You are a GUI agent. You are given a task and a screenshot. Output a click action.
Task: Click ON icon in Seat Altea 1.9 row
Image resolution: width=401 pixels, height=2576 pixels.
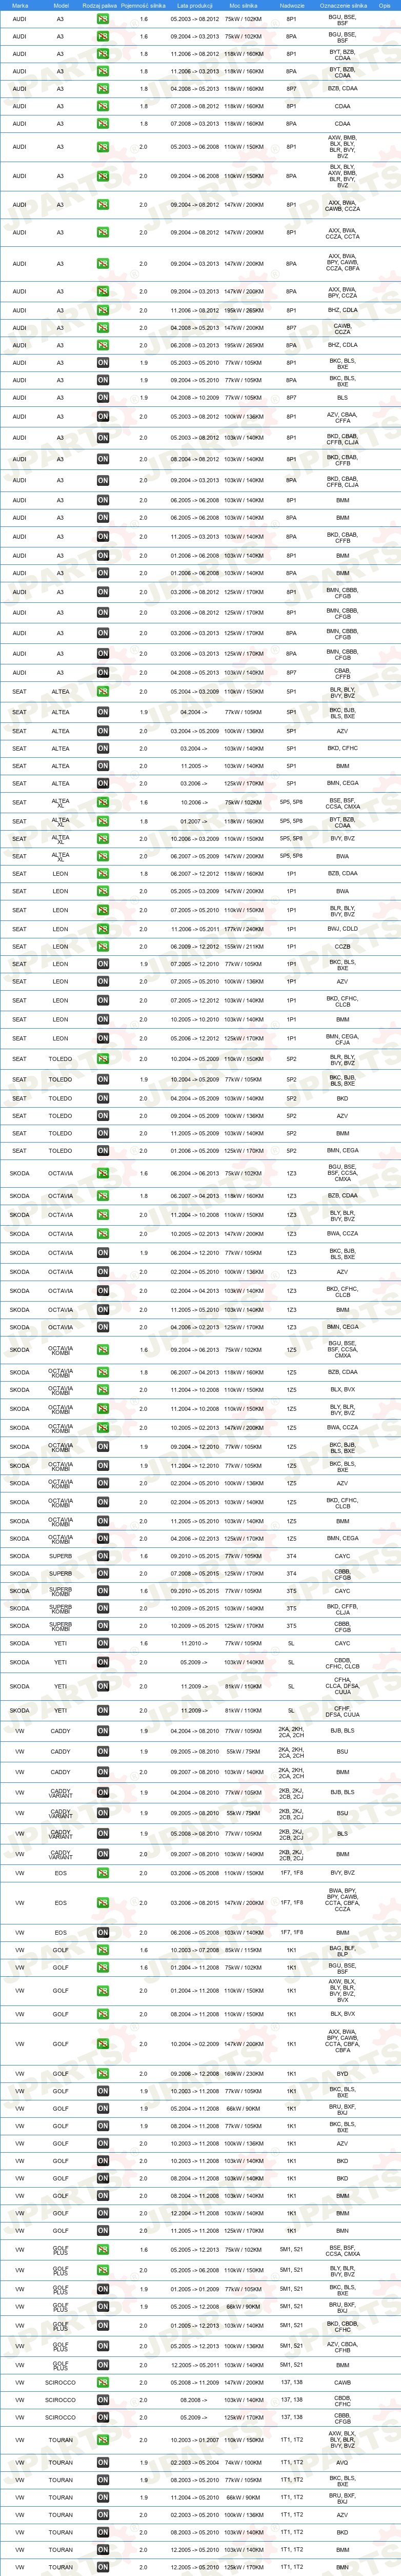tap(102, 712)
